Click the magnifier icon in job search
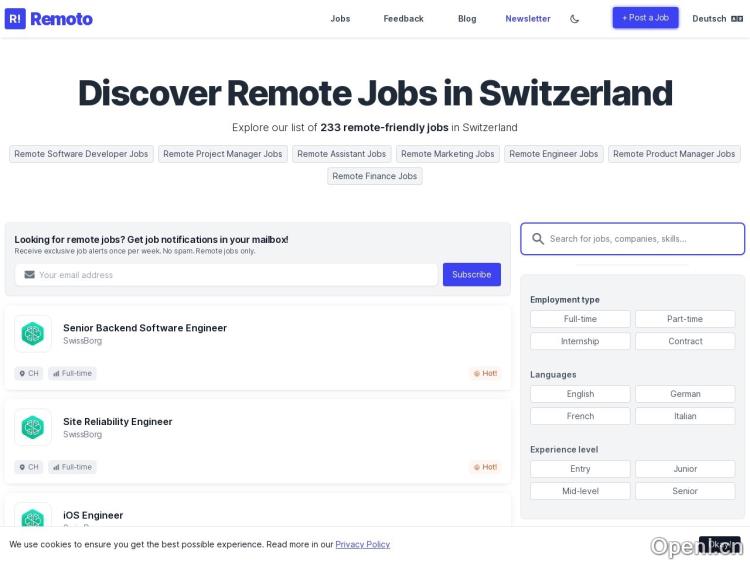 click(538, 239)
